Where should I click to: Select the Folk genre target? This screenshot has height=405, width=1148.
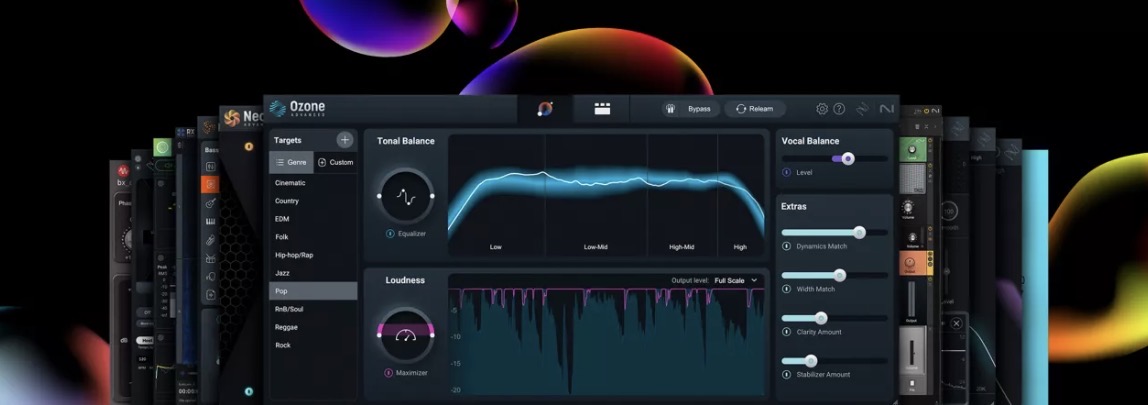pyautogui.click(x=313, y=237)
